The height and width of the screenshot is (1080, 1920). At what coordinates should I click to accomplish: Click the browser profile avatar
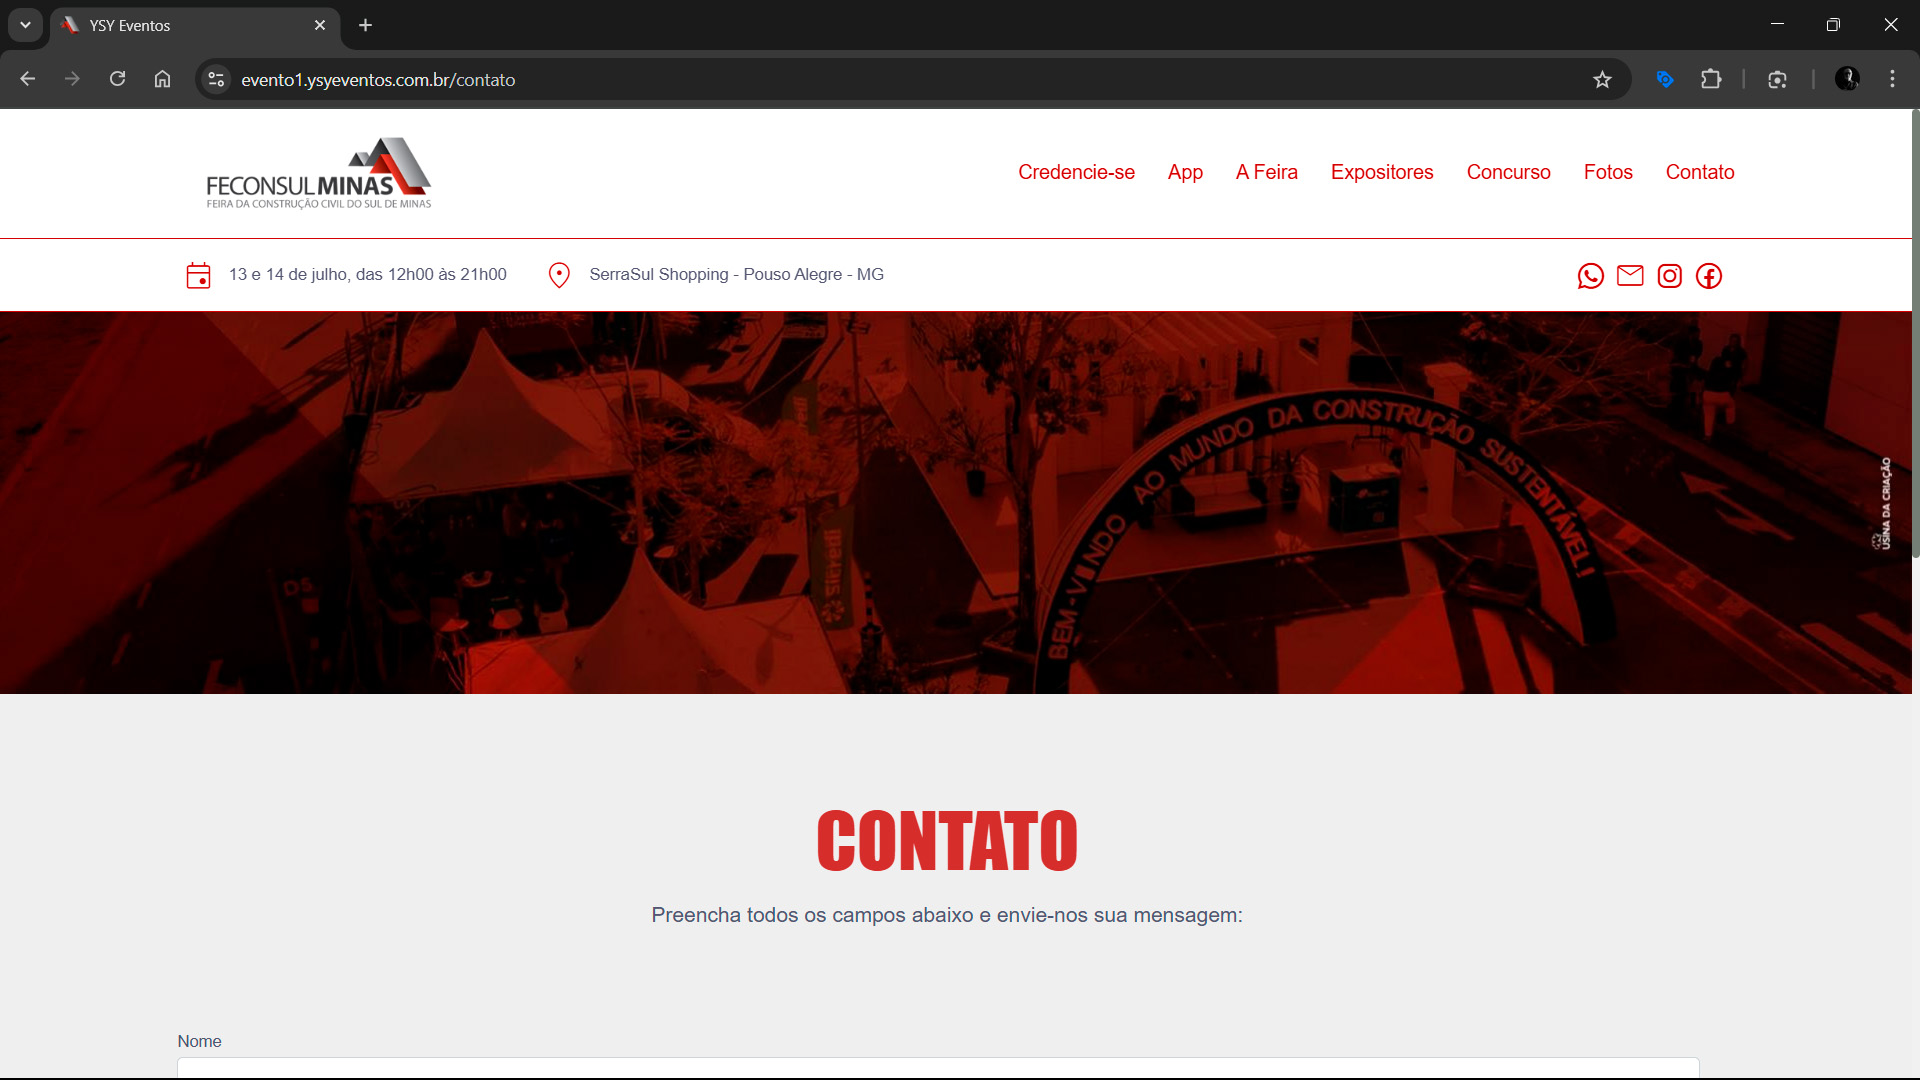1848,79
